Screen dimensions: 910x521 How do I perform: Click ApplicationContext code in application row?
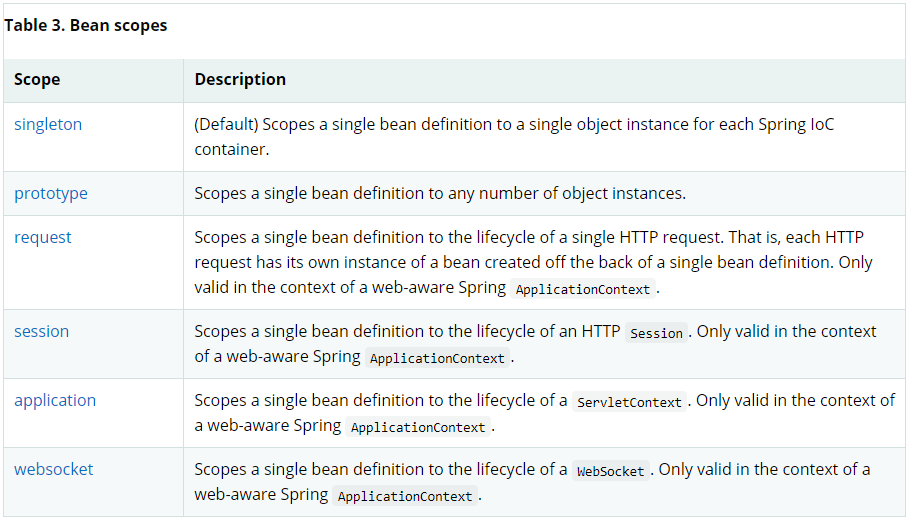point(418,427)
